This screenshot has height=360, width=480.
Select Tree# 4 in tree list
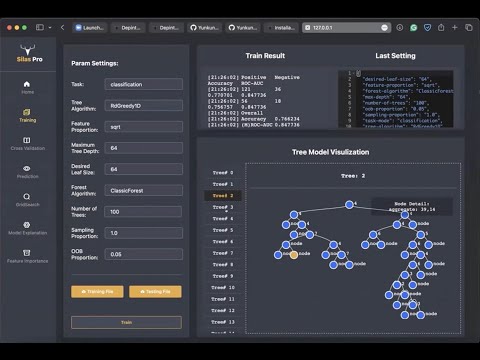click(x=223, y=219)
